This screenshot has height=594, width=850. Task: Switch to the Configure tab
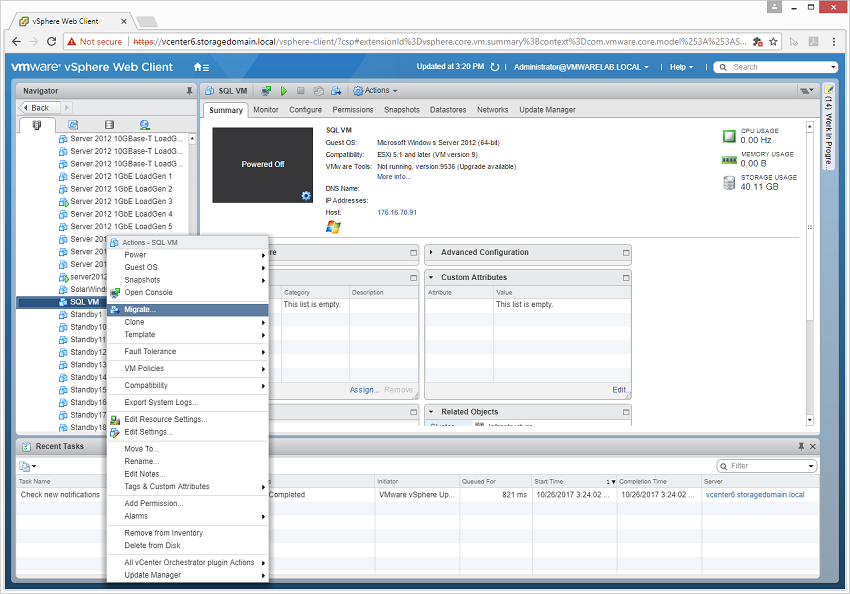tap(305, 110)
